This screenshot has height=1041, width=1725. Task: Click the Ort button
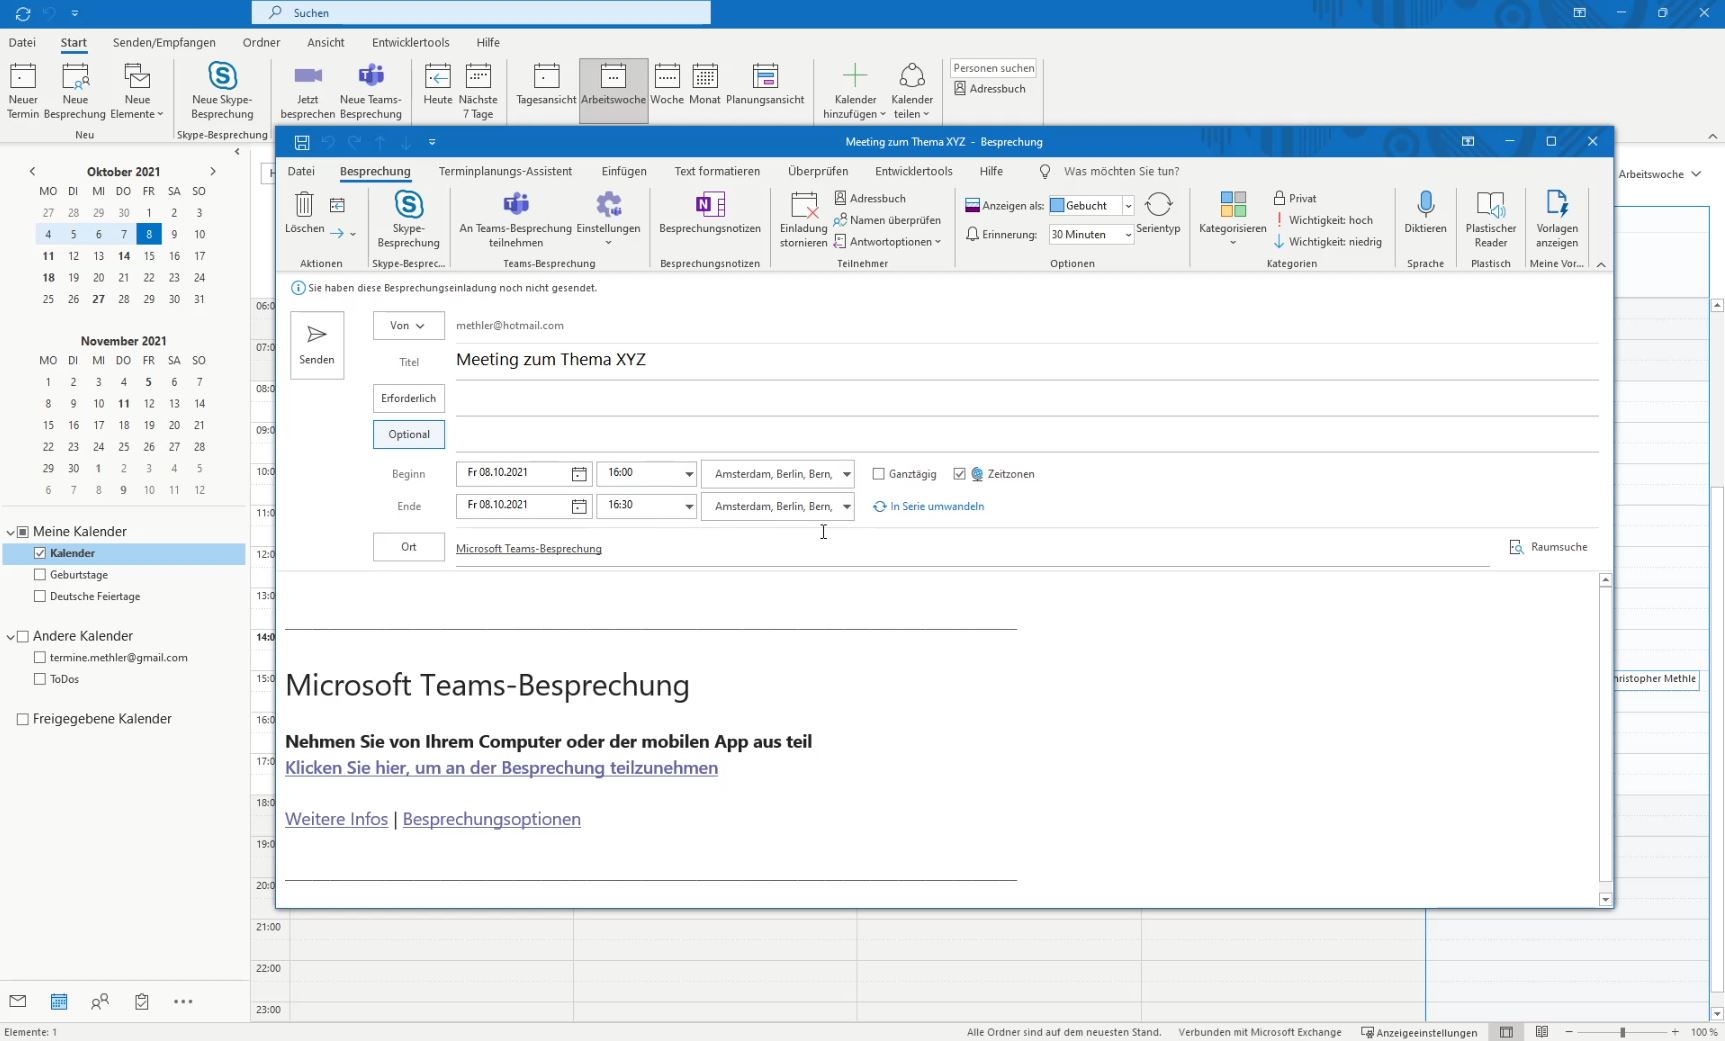tap(408, 547)
